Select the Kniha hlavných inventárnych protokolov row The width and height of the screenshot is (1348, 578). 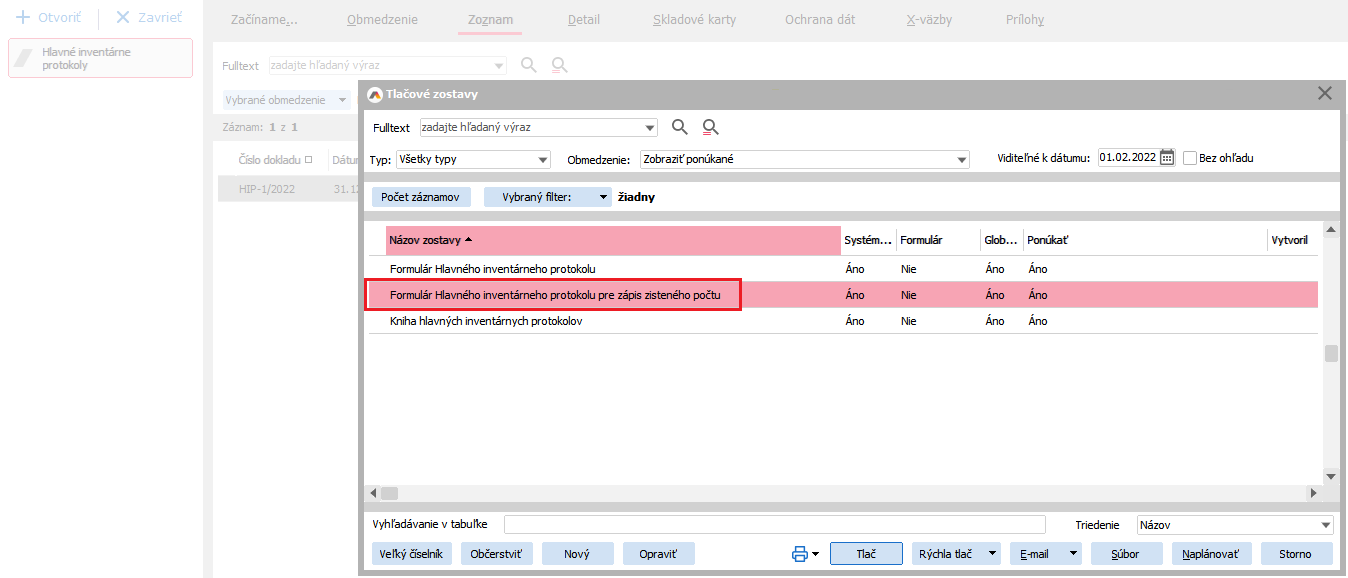(486, 321)
